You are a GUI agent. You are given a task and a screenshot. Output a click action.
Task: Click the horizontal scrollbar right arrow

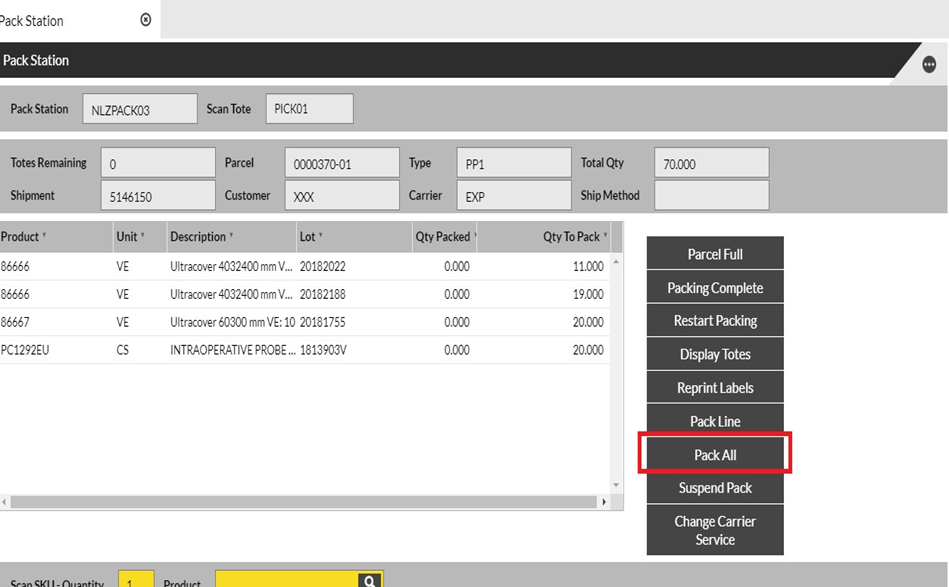coord(603,502)
